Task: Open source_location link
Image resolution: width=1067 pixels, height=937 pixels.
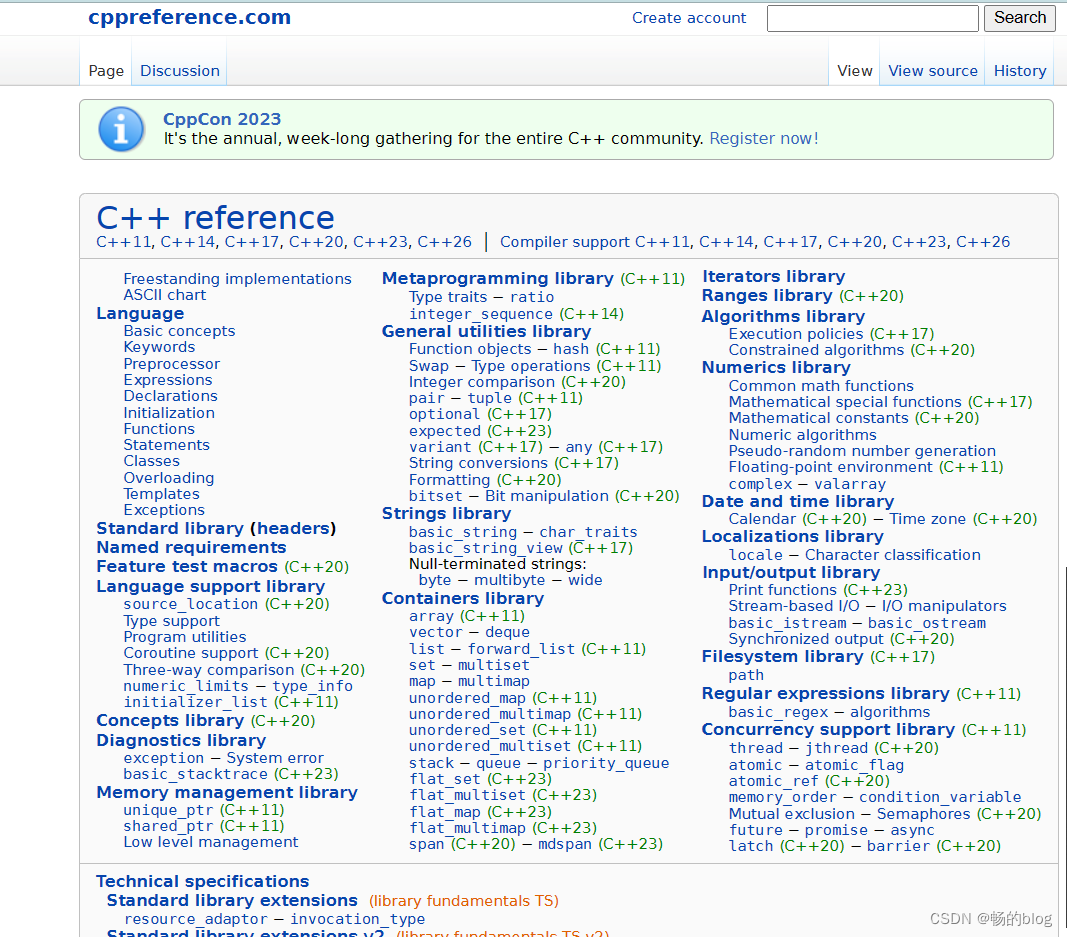Action: coord(191,604)
